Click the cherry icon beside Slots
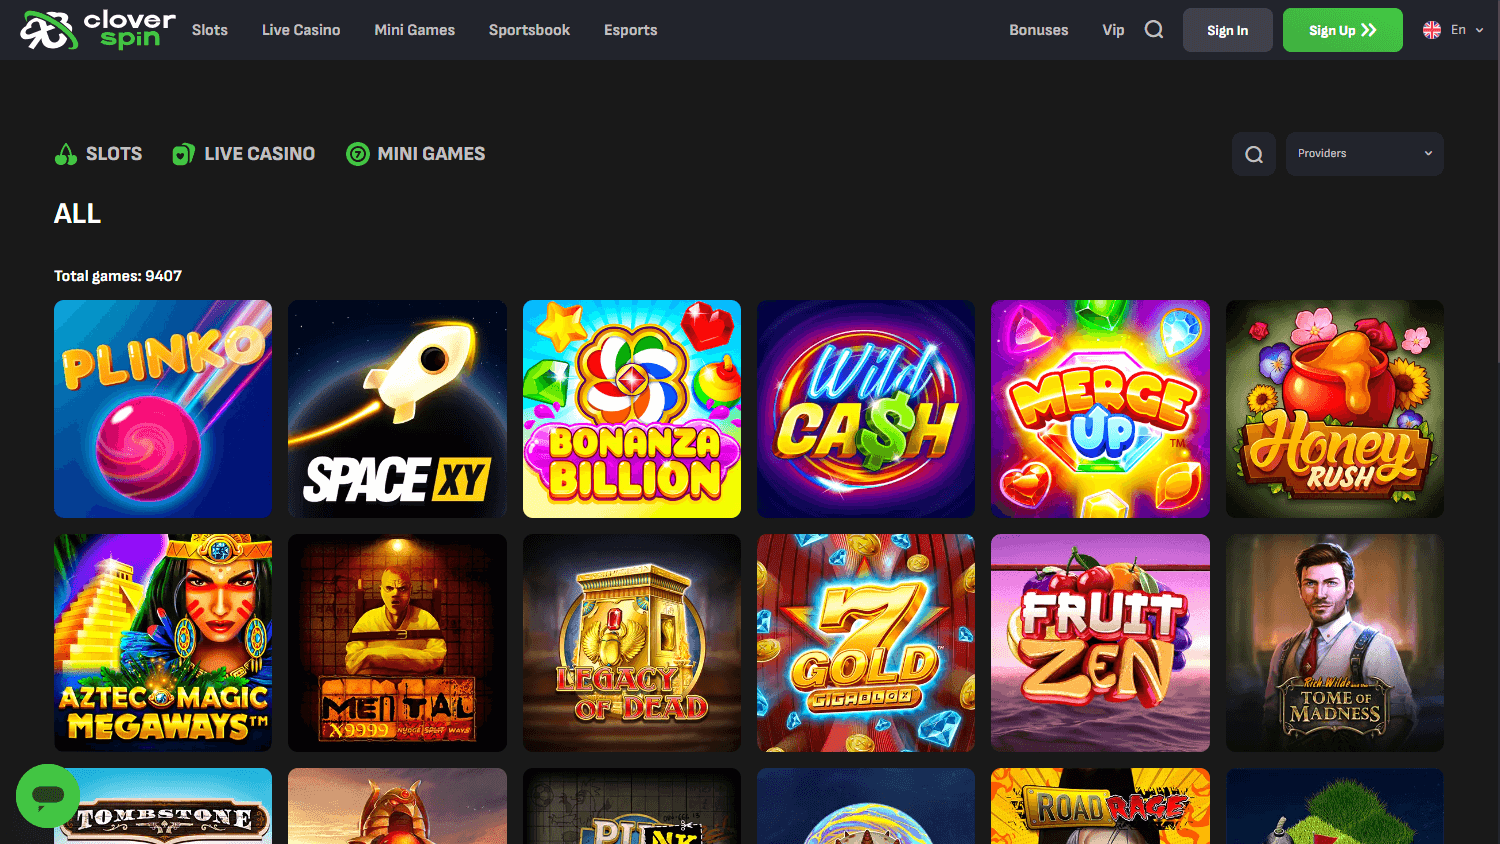1500x844 pixels. (66, 154)
